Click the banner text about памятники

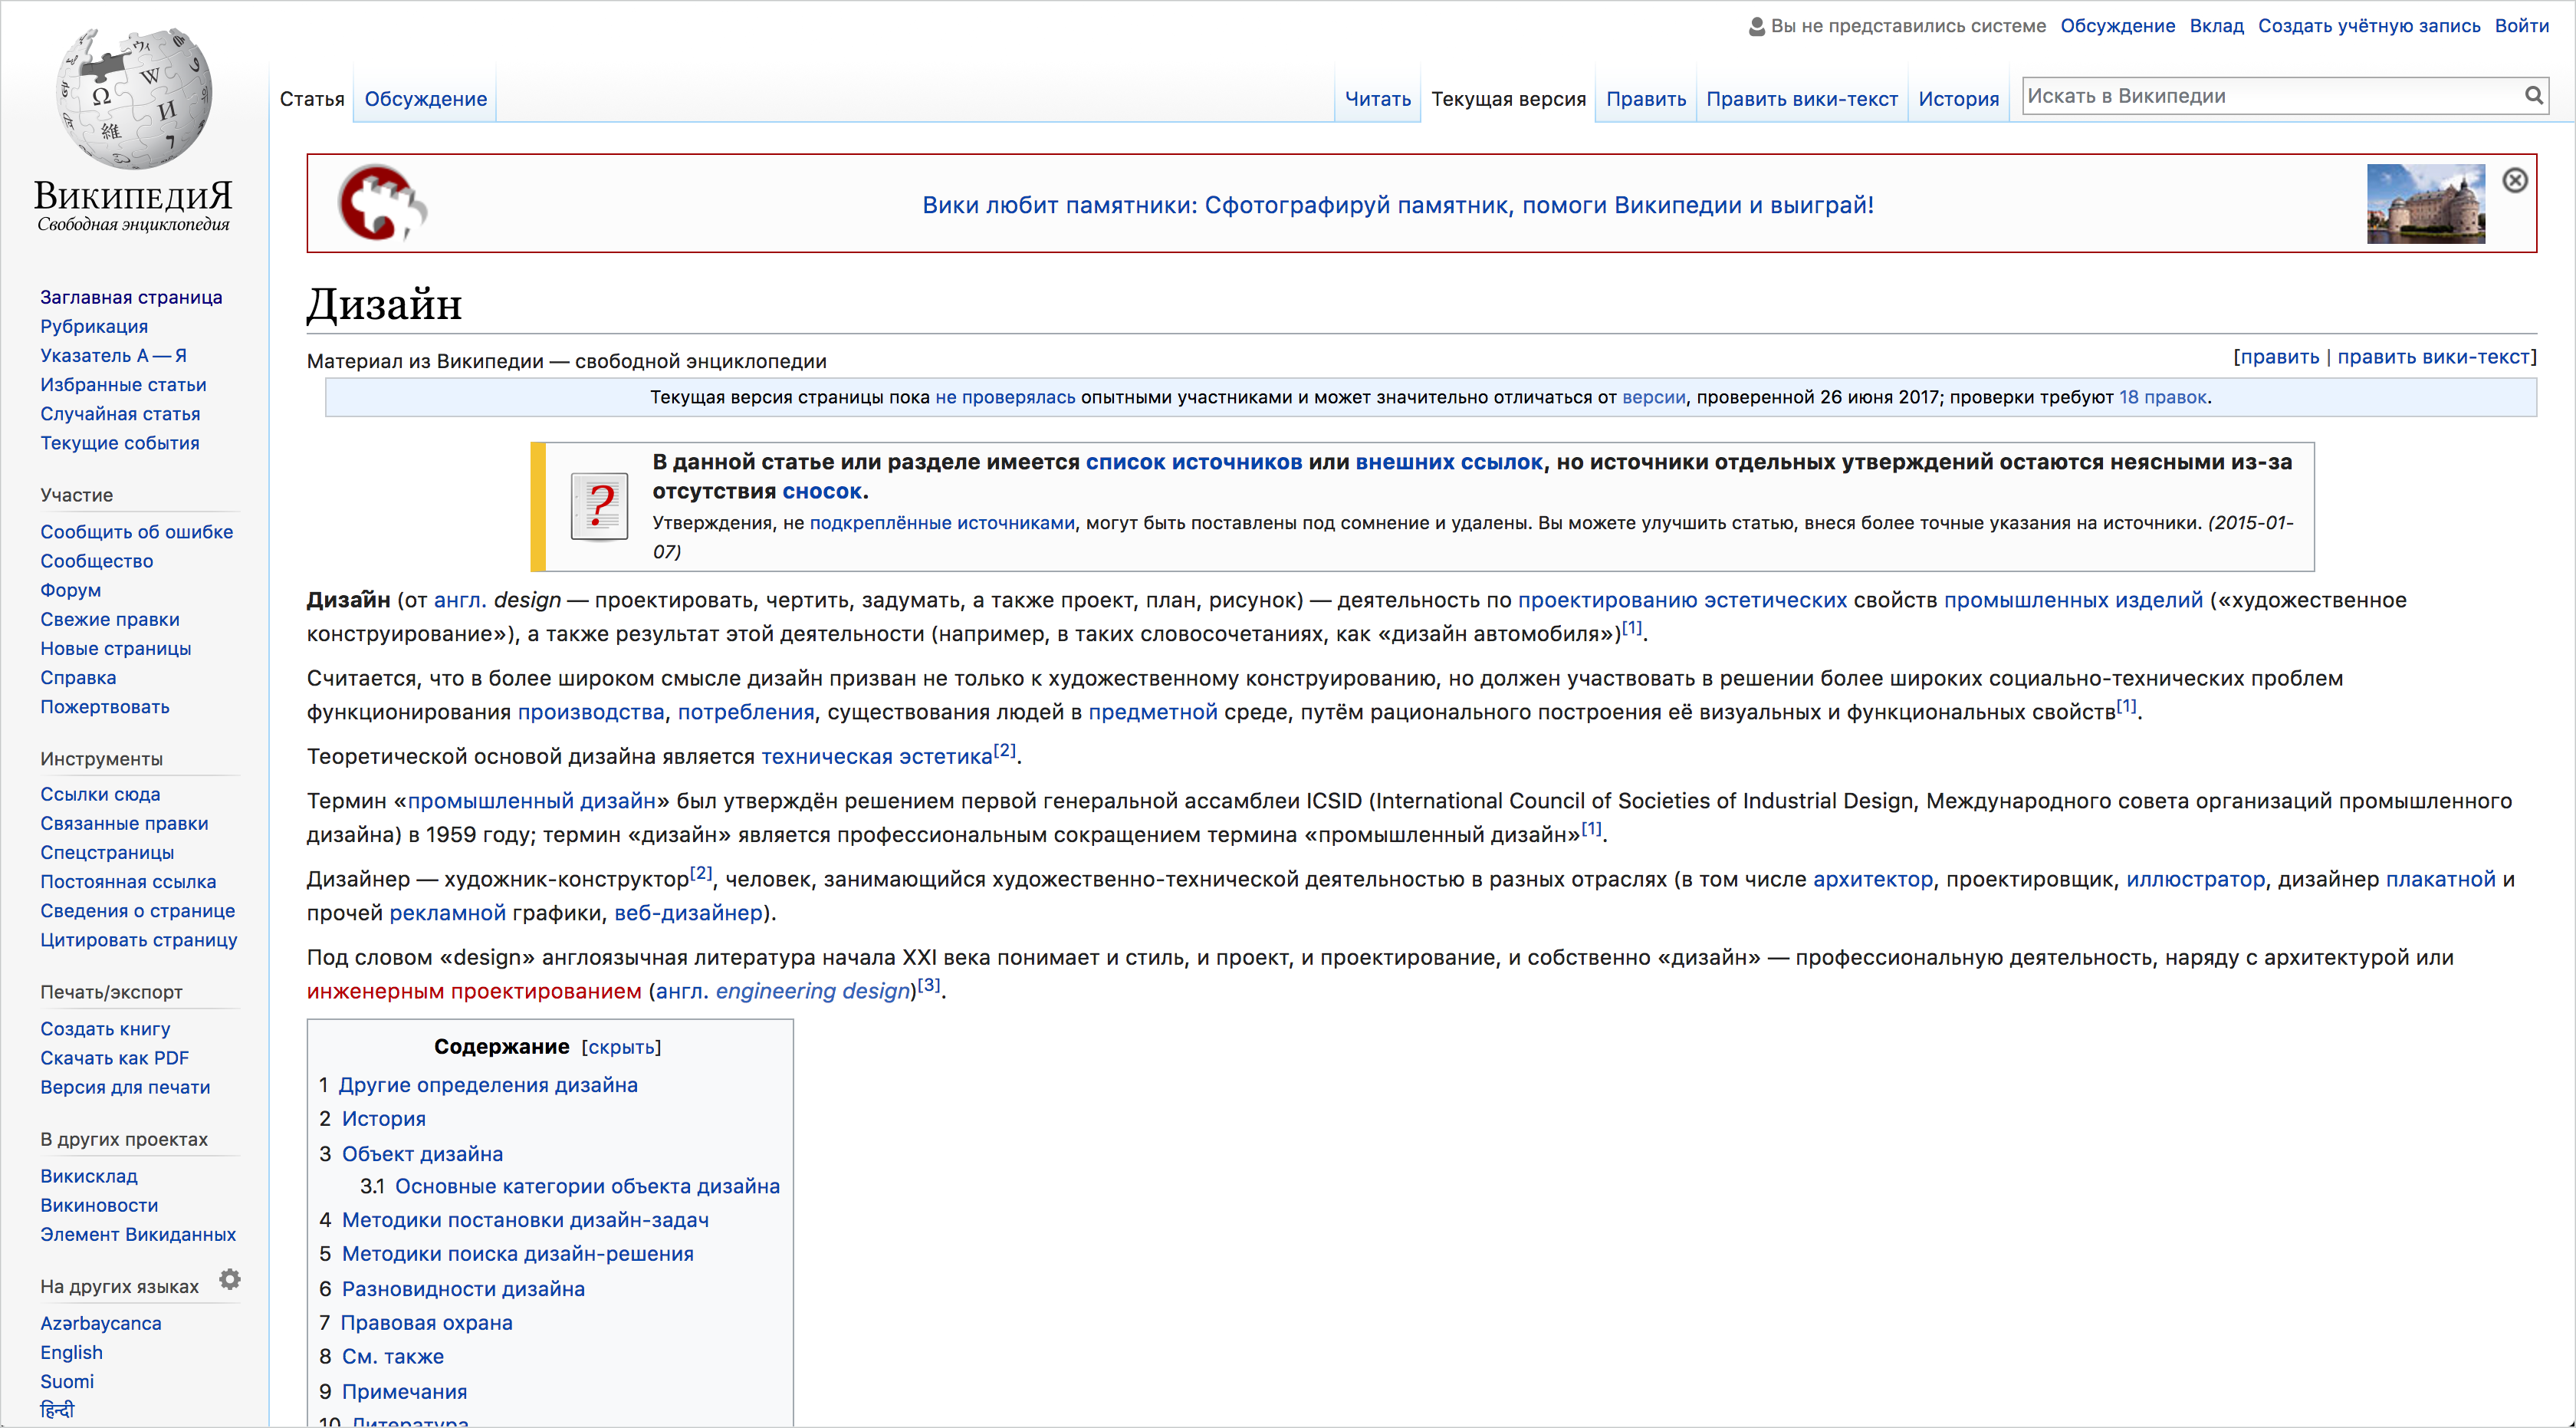[1397, 205]
